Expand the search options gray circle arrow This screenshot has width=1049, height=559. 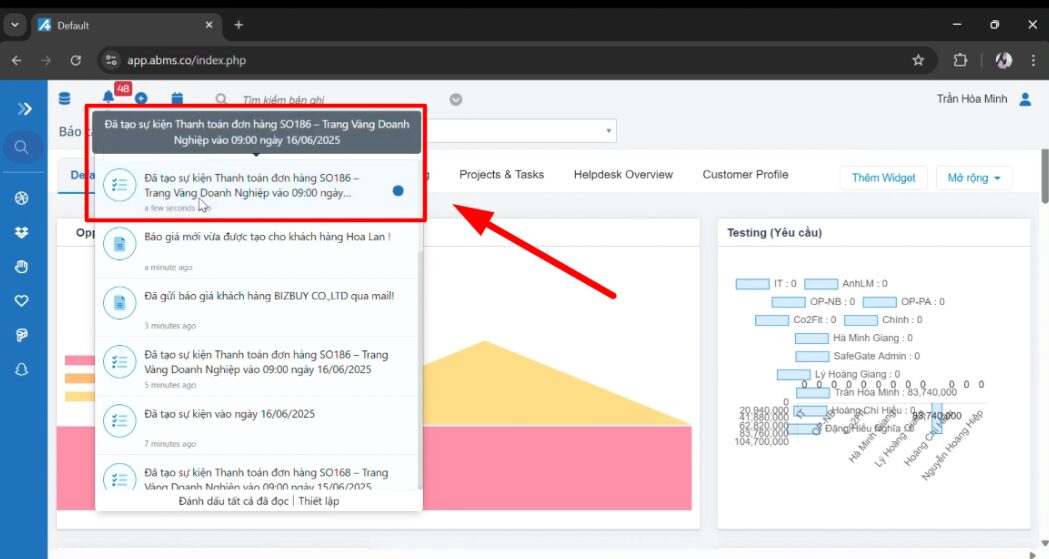coord(456,99)
